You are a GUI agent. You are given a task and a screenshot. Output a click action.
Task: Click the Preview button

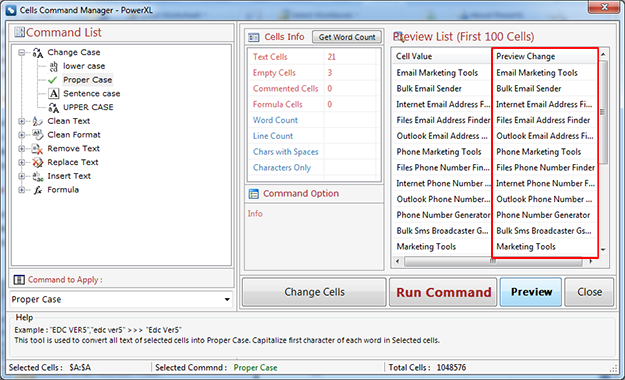(x=531, y=292)
